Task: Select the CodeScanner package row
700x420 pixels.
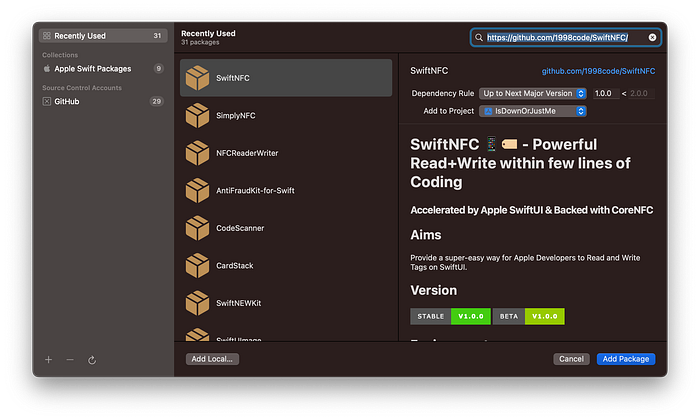Action: (x=286, y=228)
